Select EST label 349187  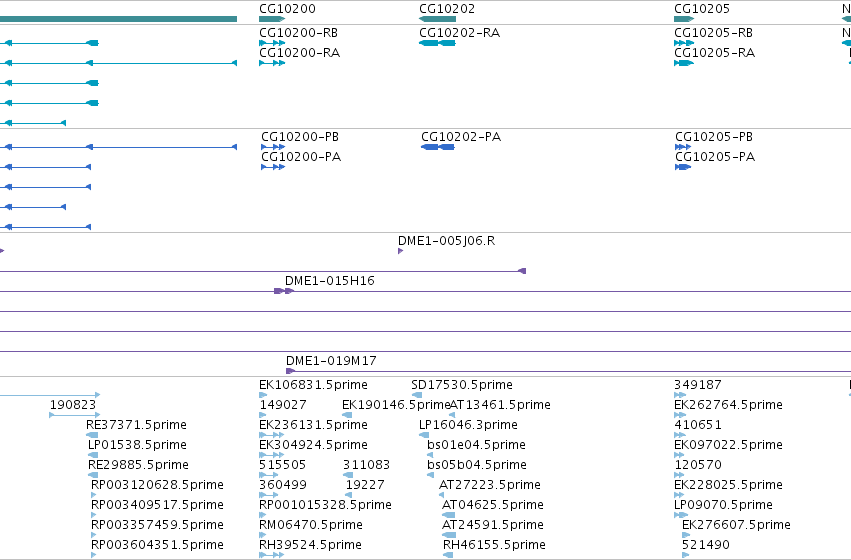point(697,385)
